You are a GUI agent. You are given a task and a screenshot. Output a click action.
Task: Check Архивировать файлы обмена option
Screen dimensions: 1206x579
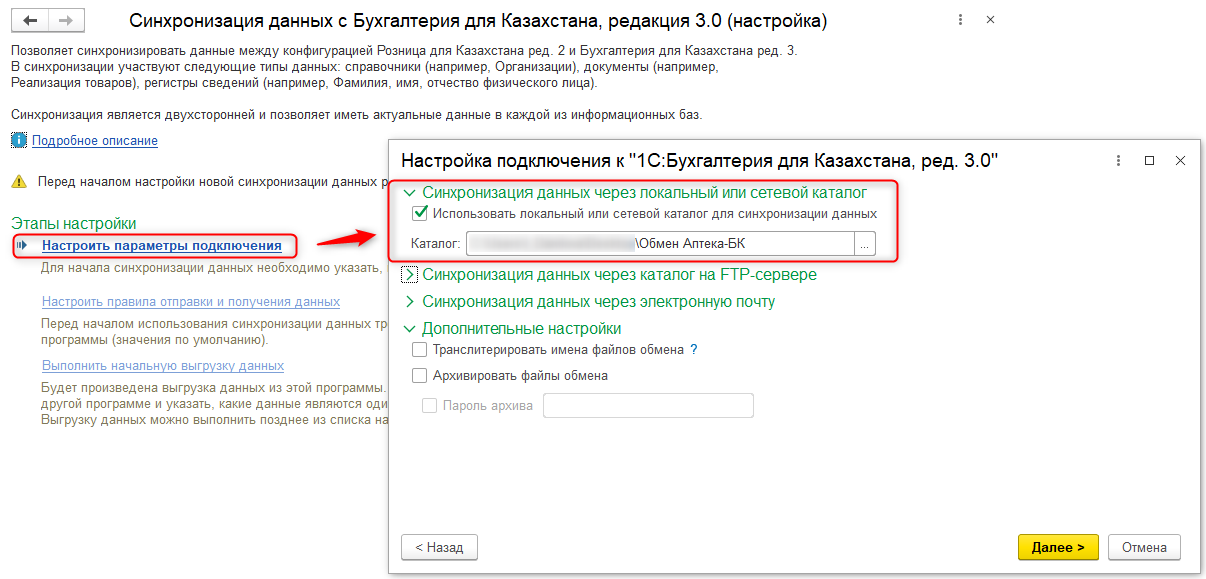tap(420, 376)
